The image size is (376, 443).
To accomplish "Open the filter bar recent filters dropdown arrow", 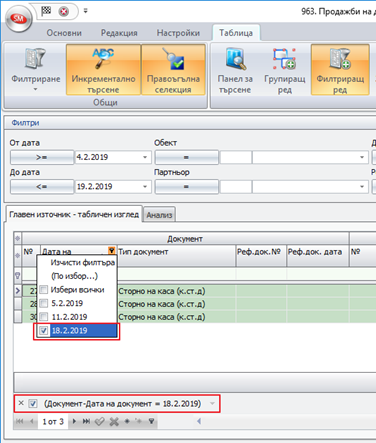I will 212,404.
